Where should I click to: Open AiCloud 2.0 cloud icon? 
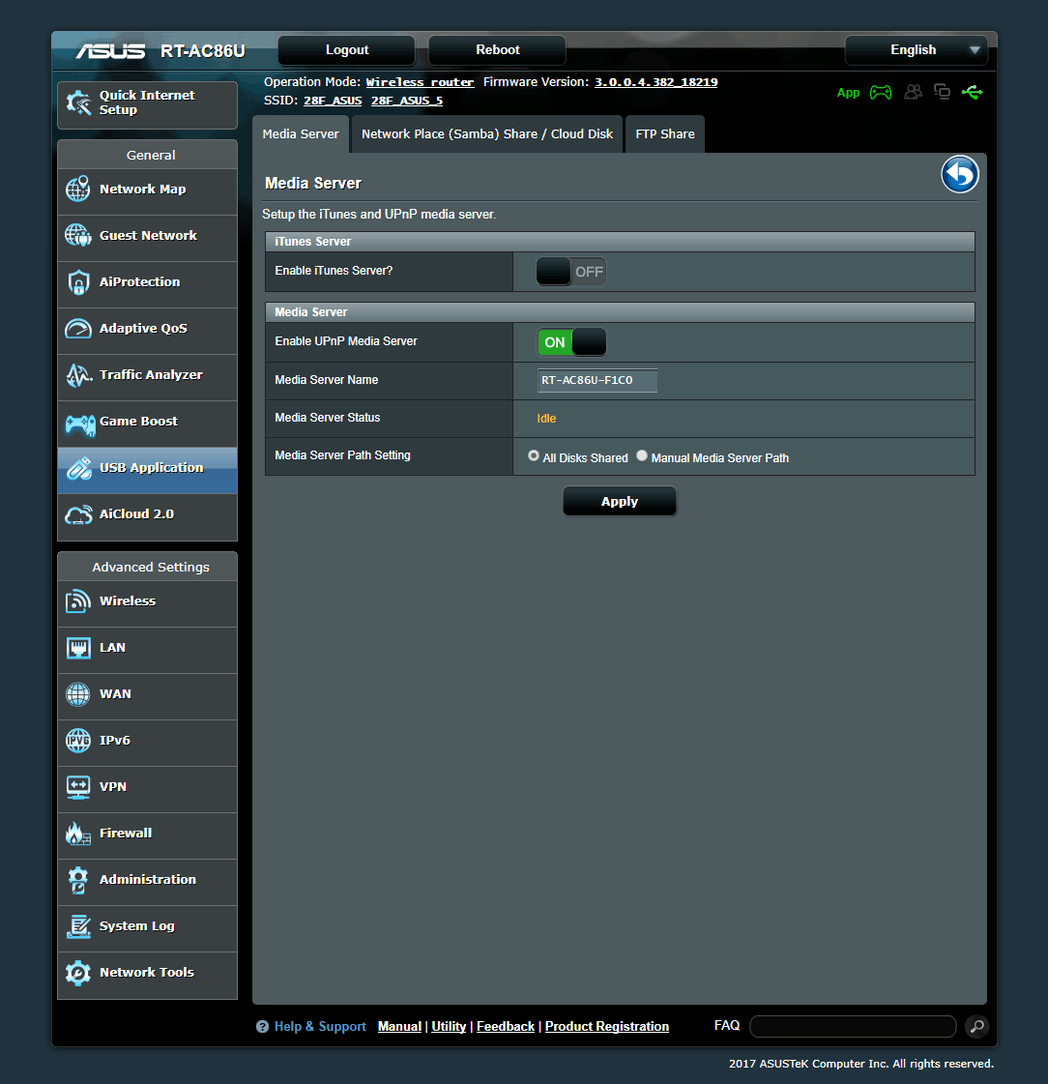pyautogui.click(x=78, y=515)
